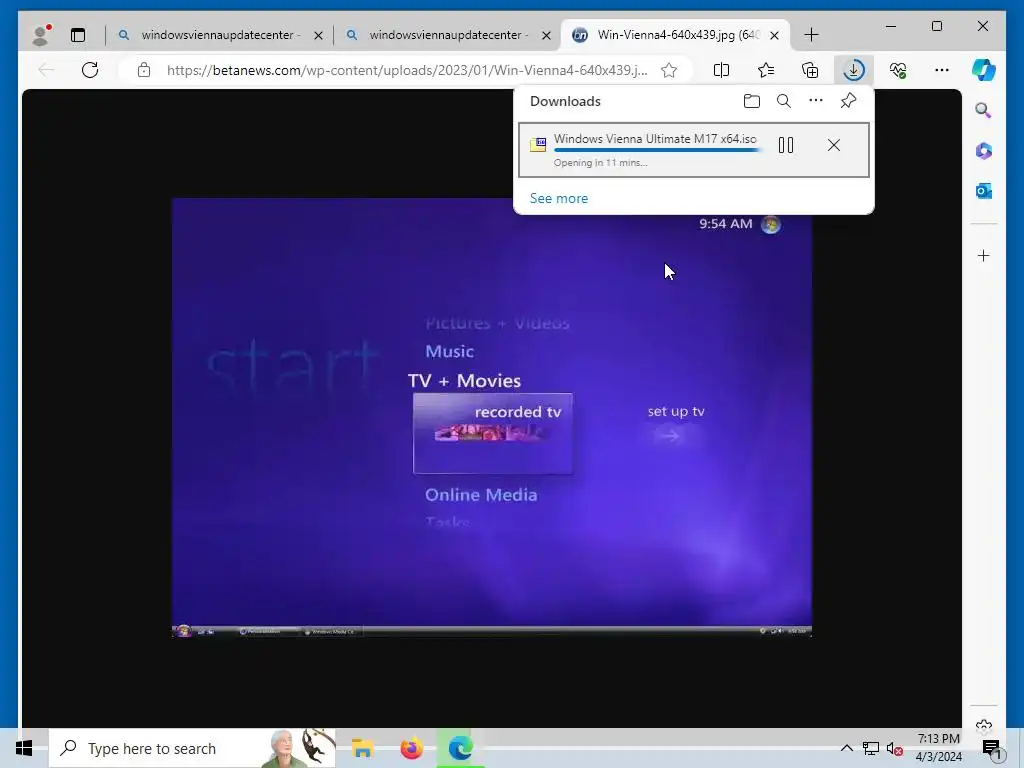1024x768 pixels.
Task: Click the taskbar search box
Action: [x=192, y=748]
